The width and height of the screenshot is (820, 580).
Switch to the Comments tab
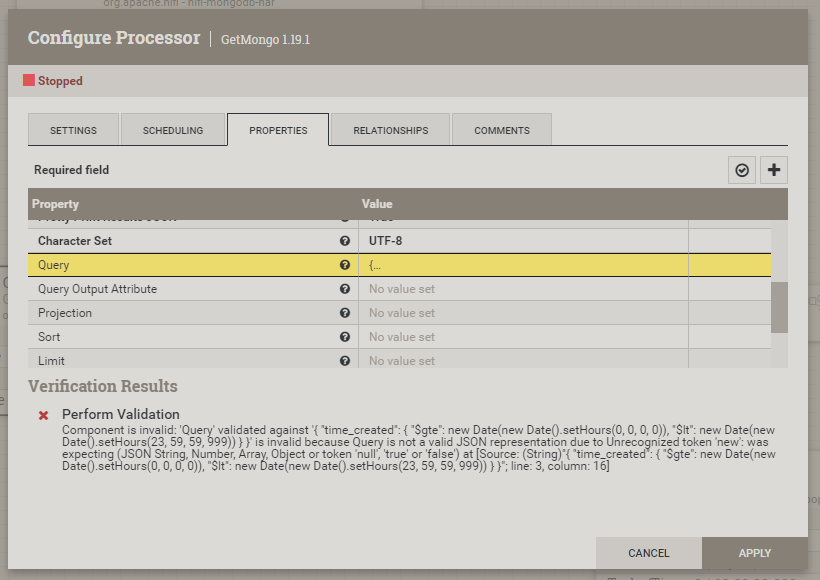coord(501,129)
